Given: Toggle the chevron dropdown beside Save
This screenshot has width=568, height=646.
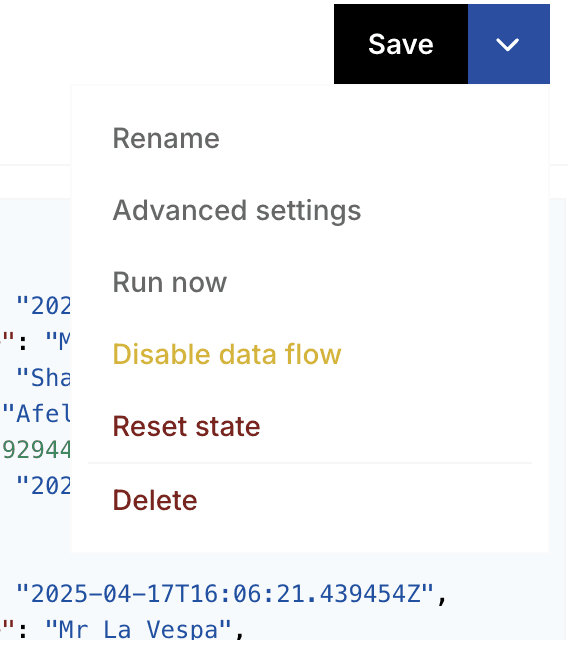Looking at the screenshot, I should (509, 44).
